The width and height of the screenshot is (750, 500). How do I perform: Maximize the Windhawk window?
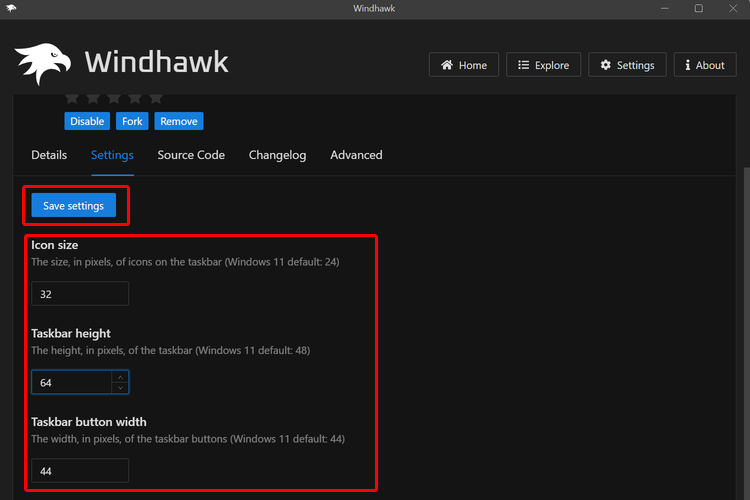click(699, 9)
